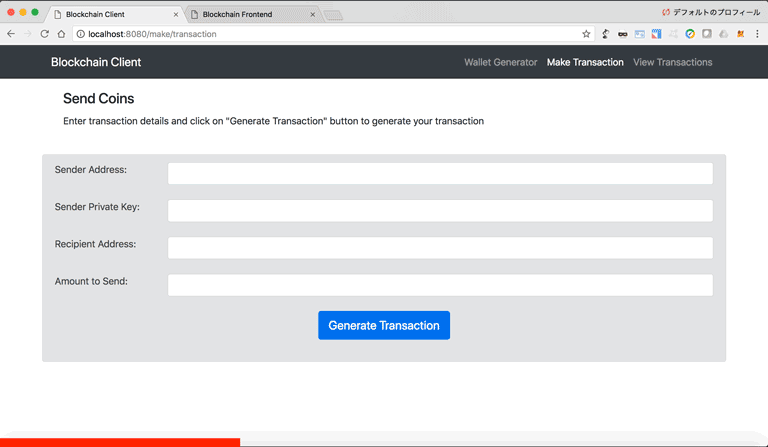768x447 pixels.
Task: Select the Amount to Send field
Action: click(x=440, y=285)
